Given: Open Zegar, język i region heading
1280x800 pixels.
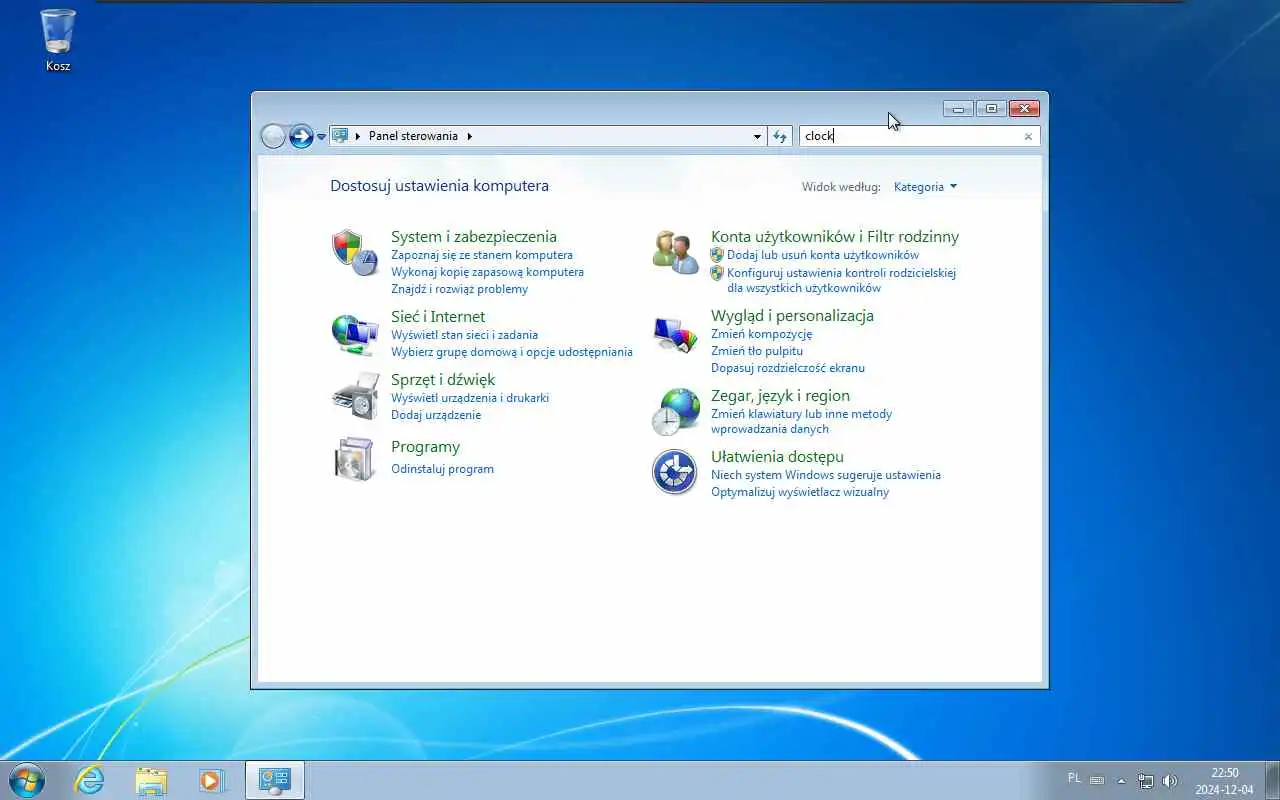Looking at the screenshot, I should (780, 396).
